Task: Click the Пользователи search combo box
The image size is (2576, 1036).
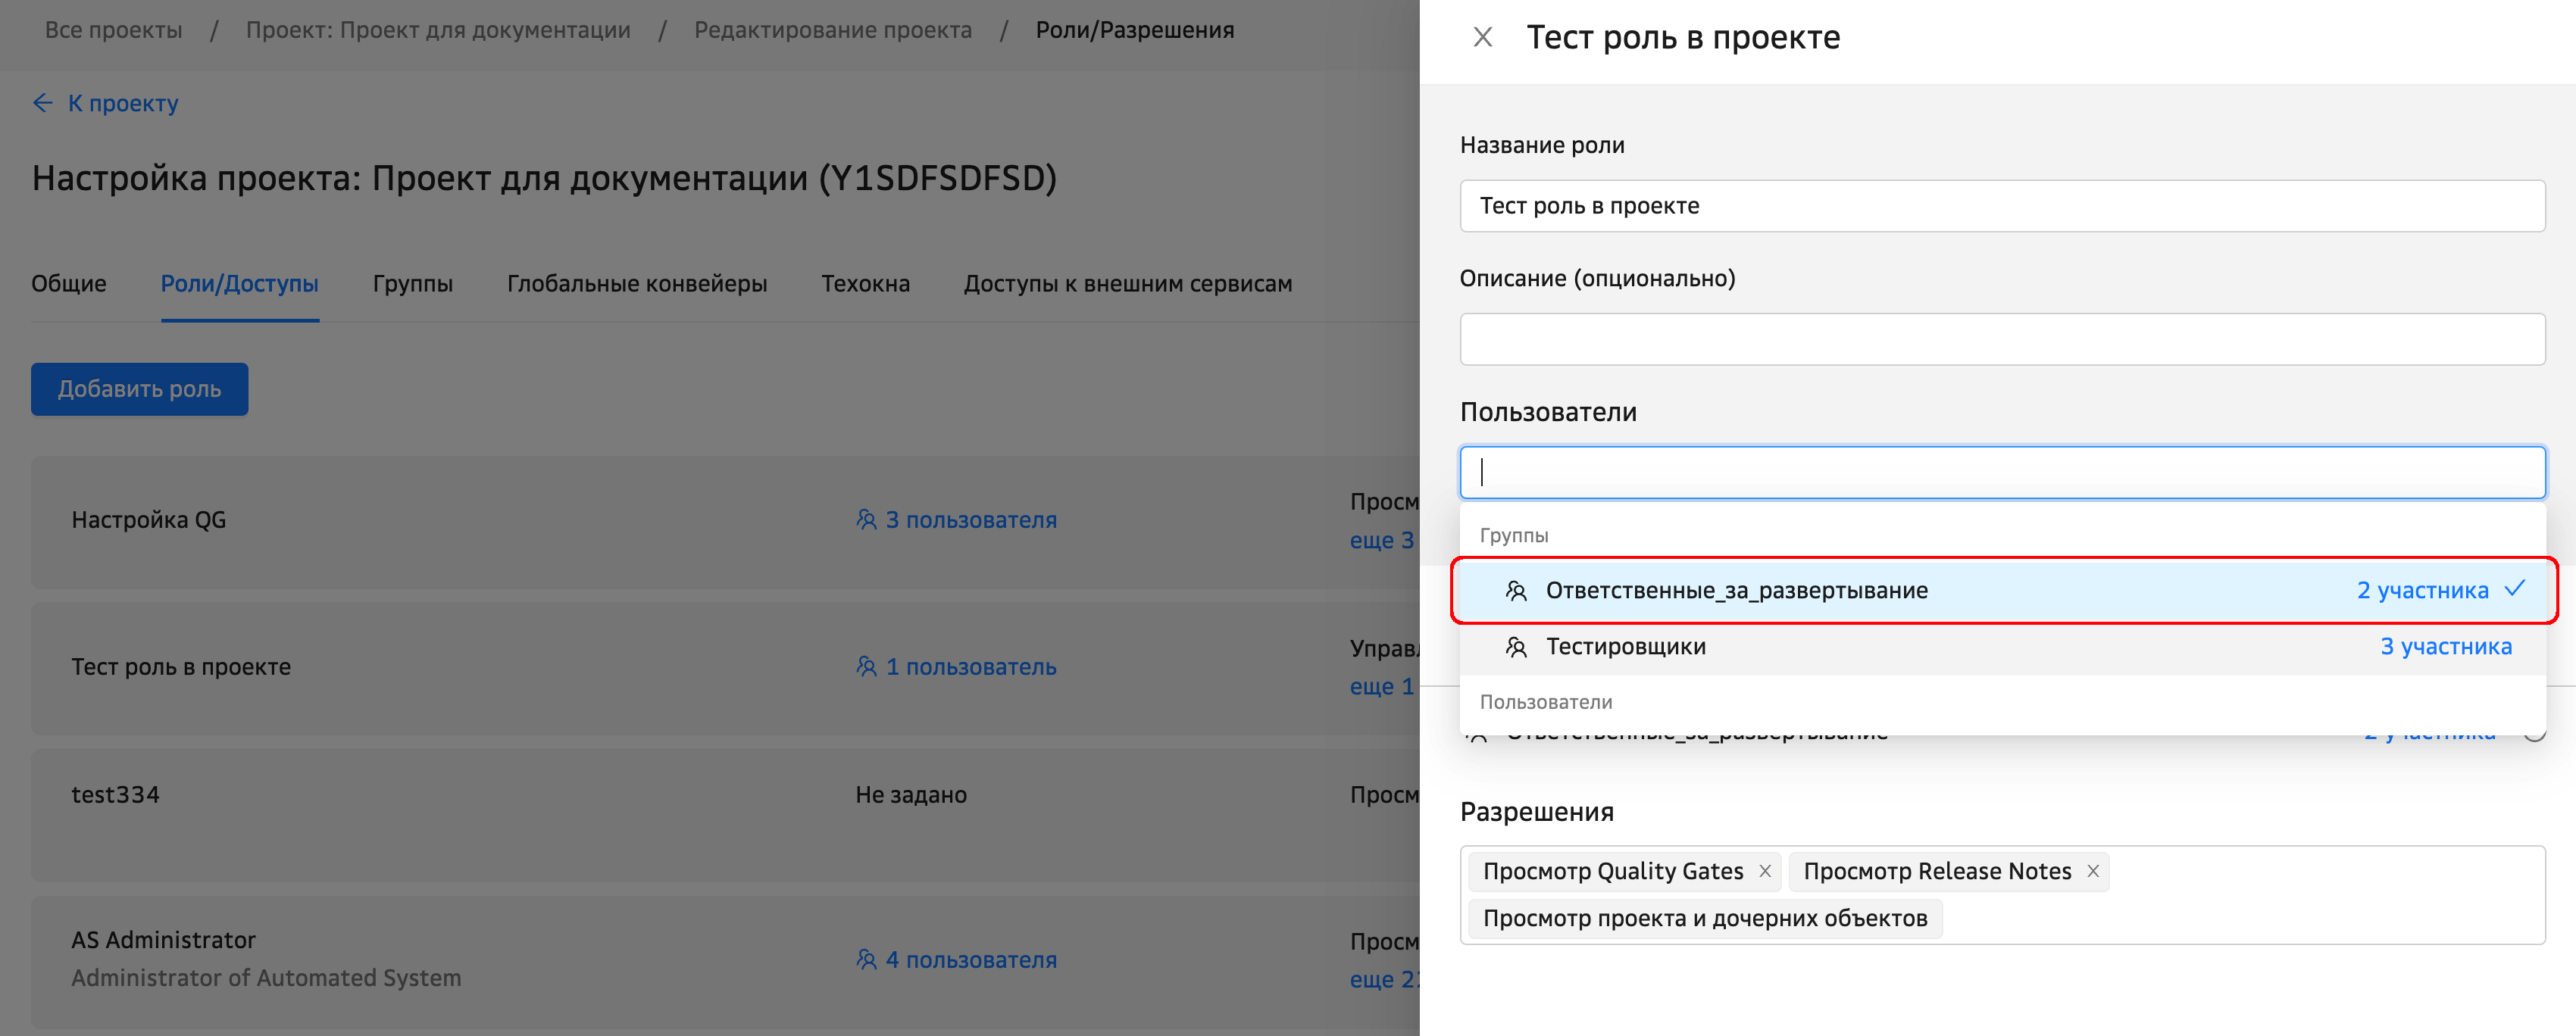Action: tap(2000, 472)
